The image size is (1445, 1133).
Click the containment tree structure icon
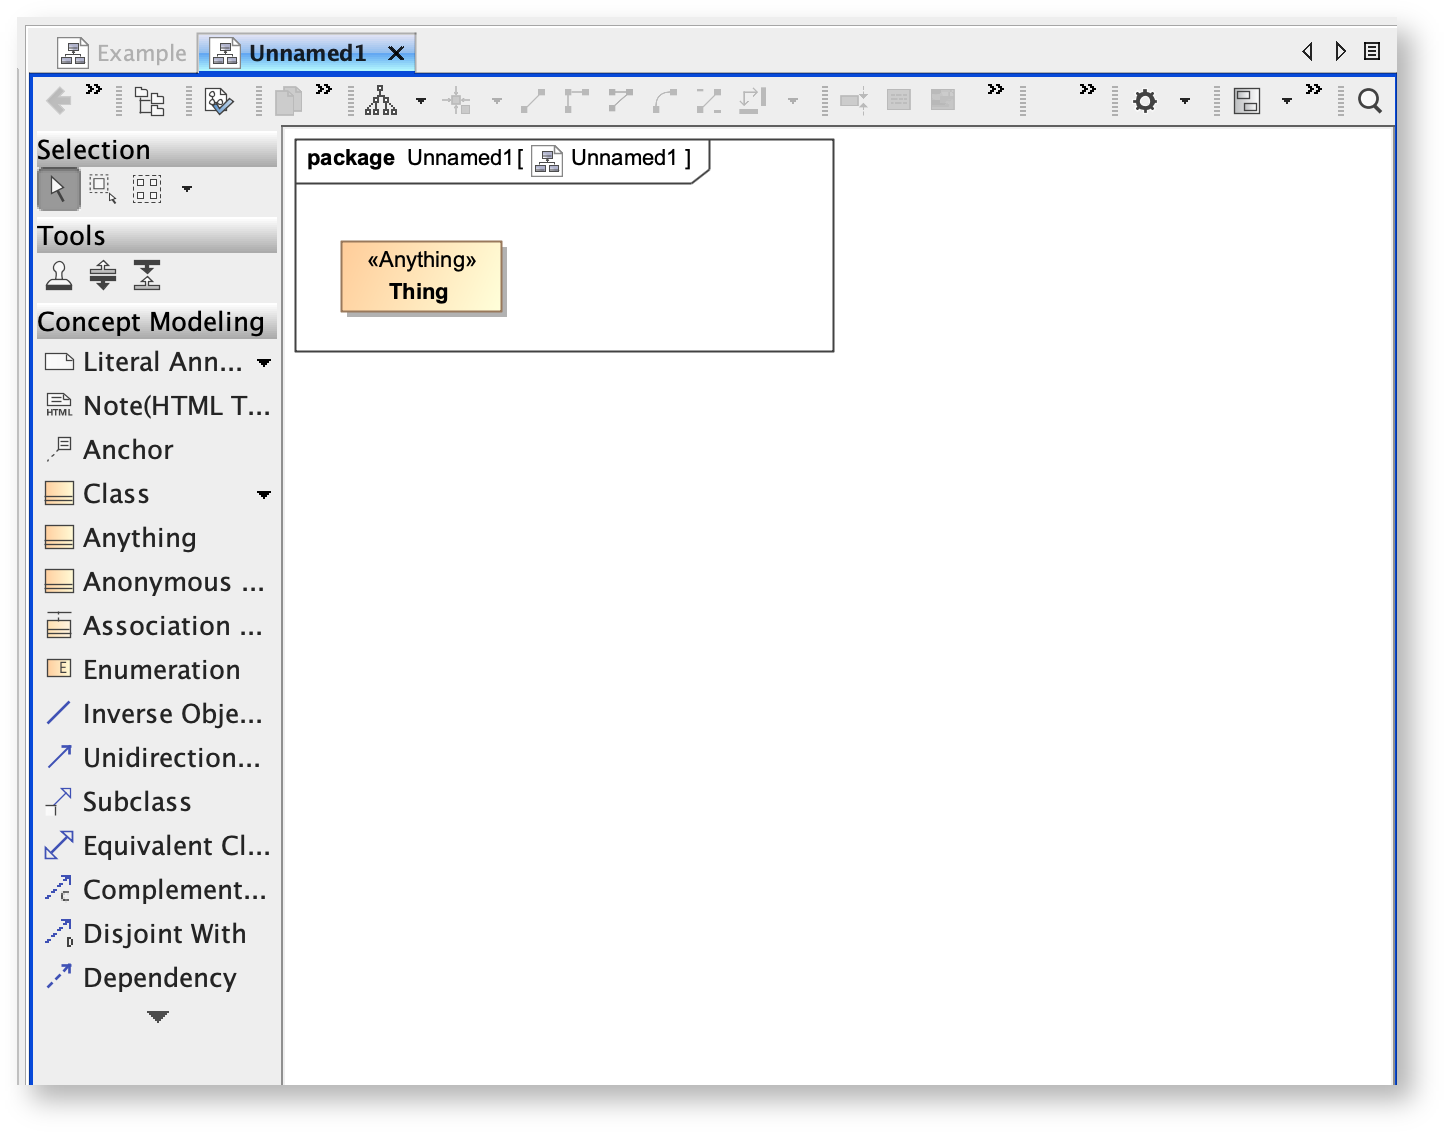coord(150,101)
